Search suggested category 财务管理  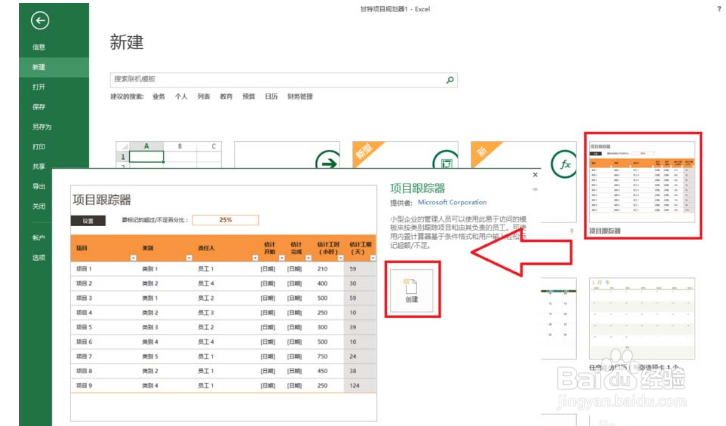[x=300, y=96]
